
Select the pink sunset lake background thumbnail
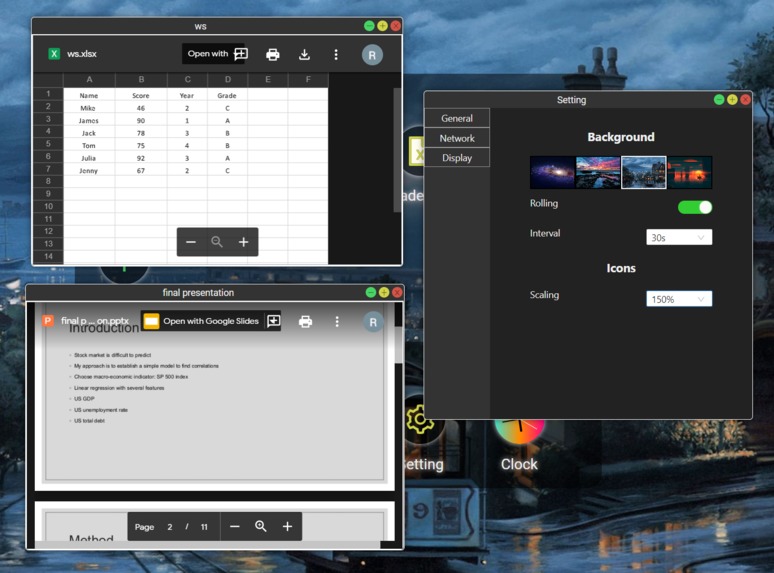[x=598, y=172]
